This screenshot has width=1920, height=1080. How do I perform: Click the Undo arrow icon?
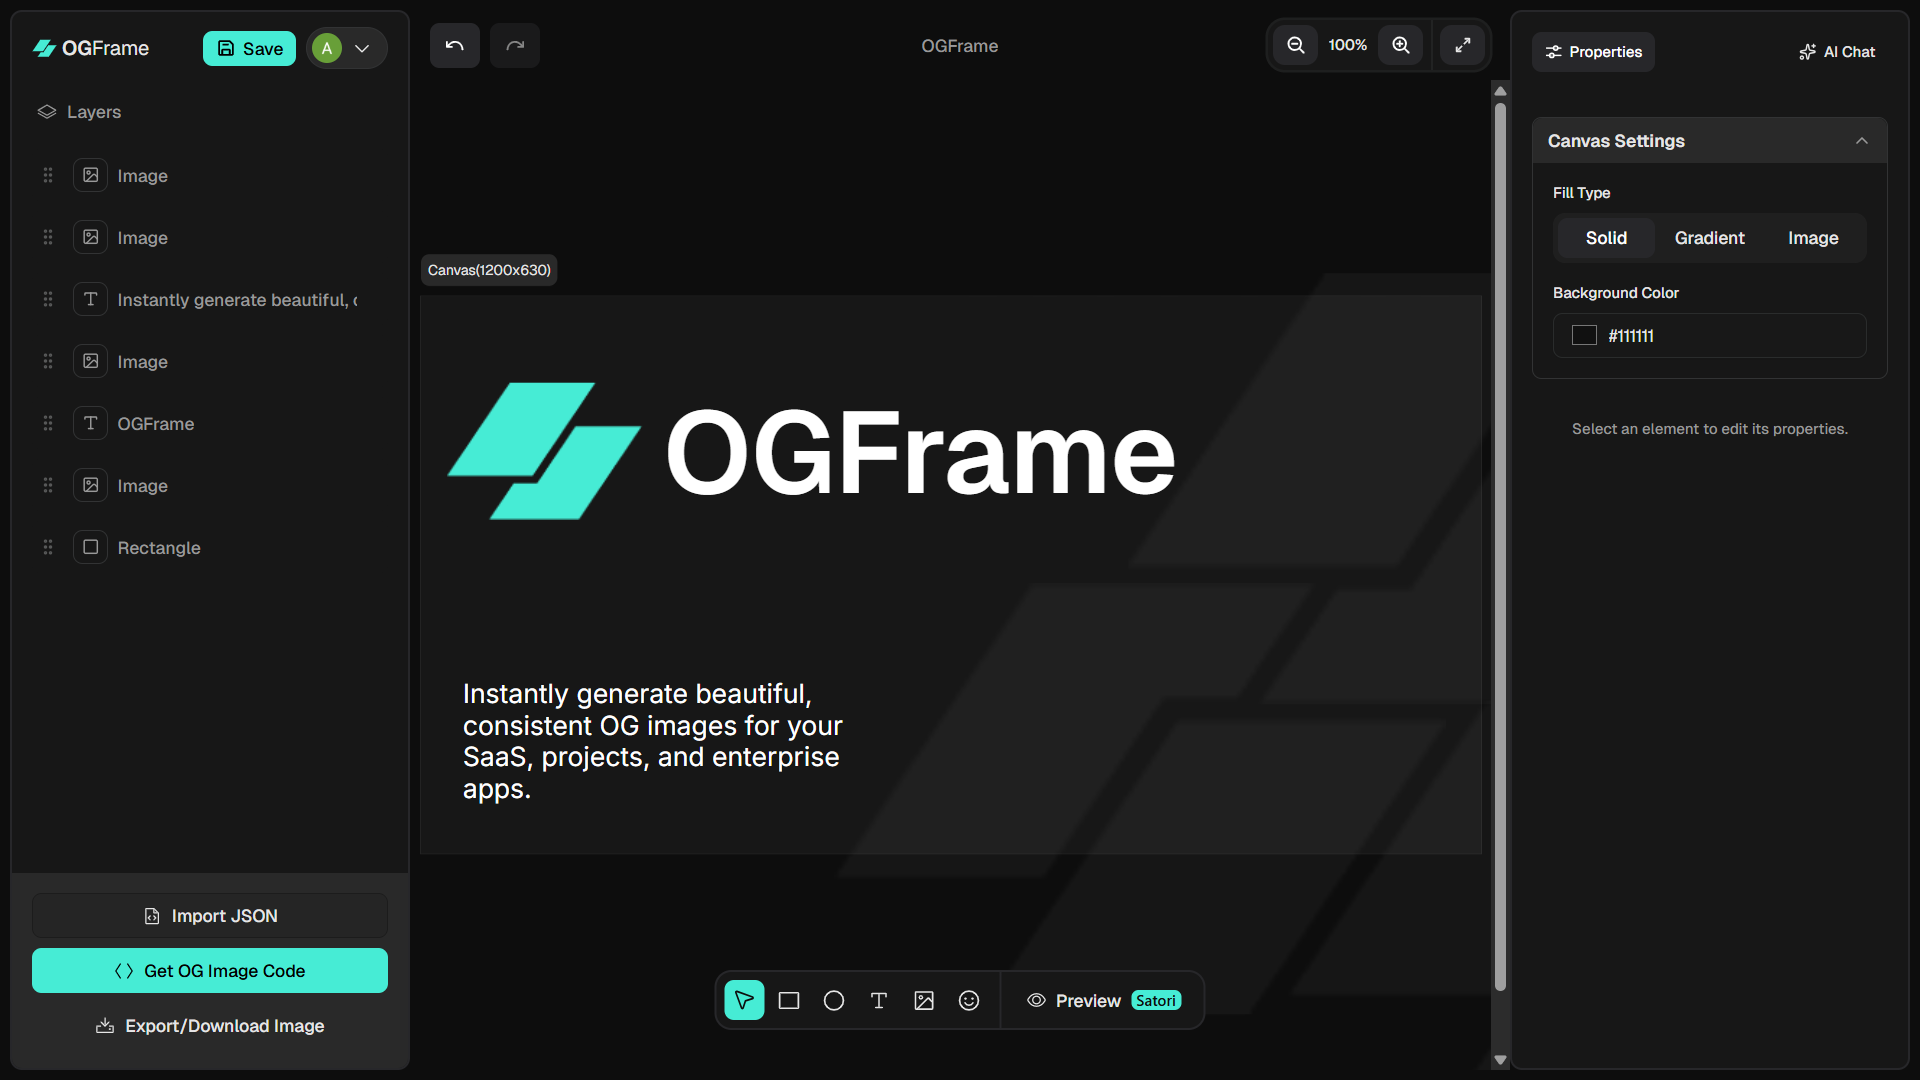click(x=454, y=45)
